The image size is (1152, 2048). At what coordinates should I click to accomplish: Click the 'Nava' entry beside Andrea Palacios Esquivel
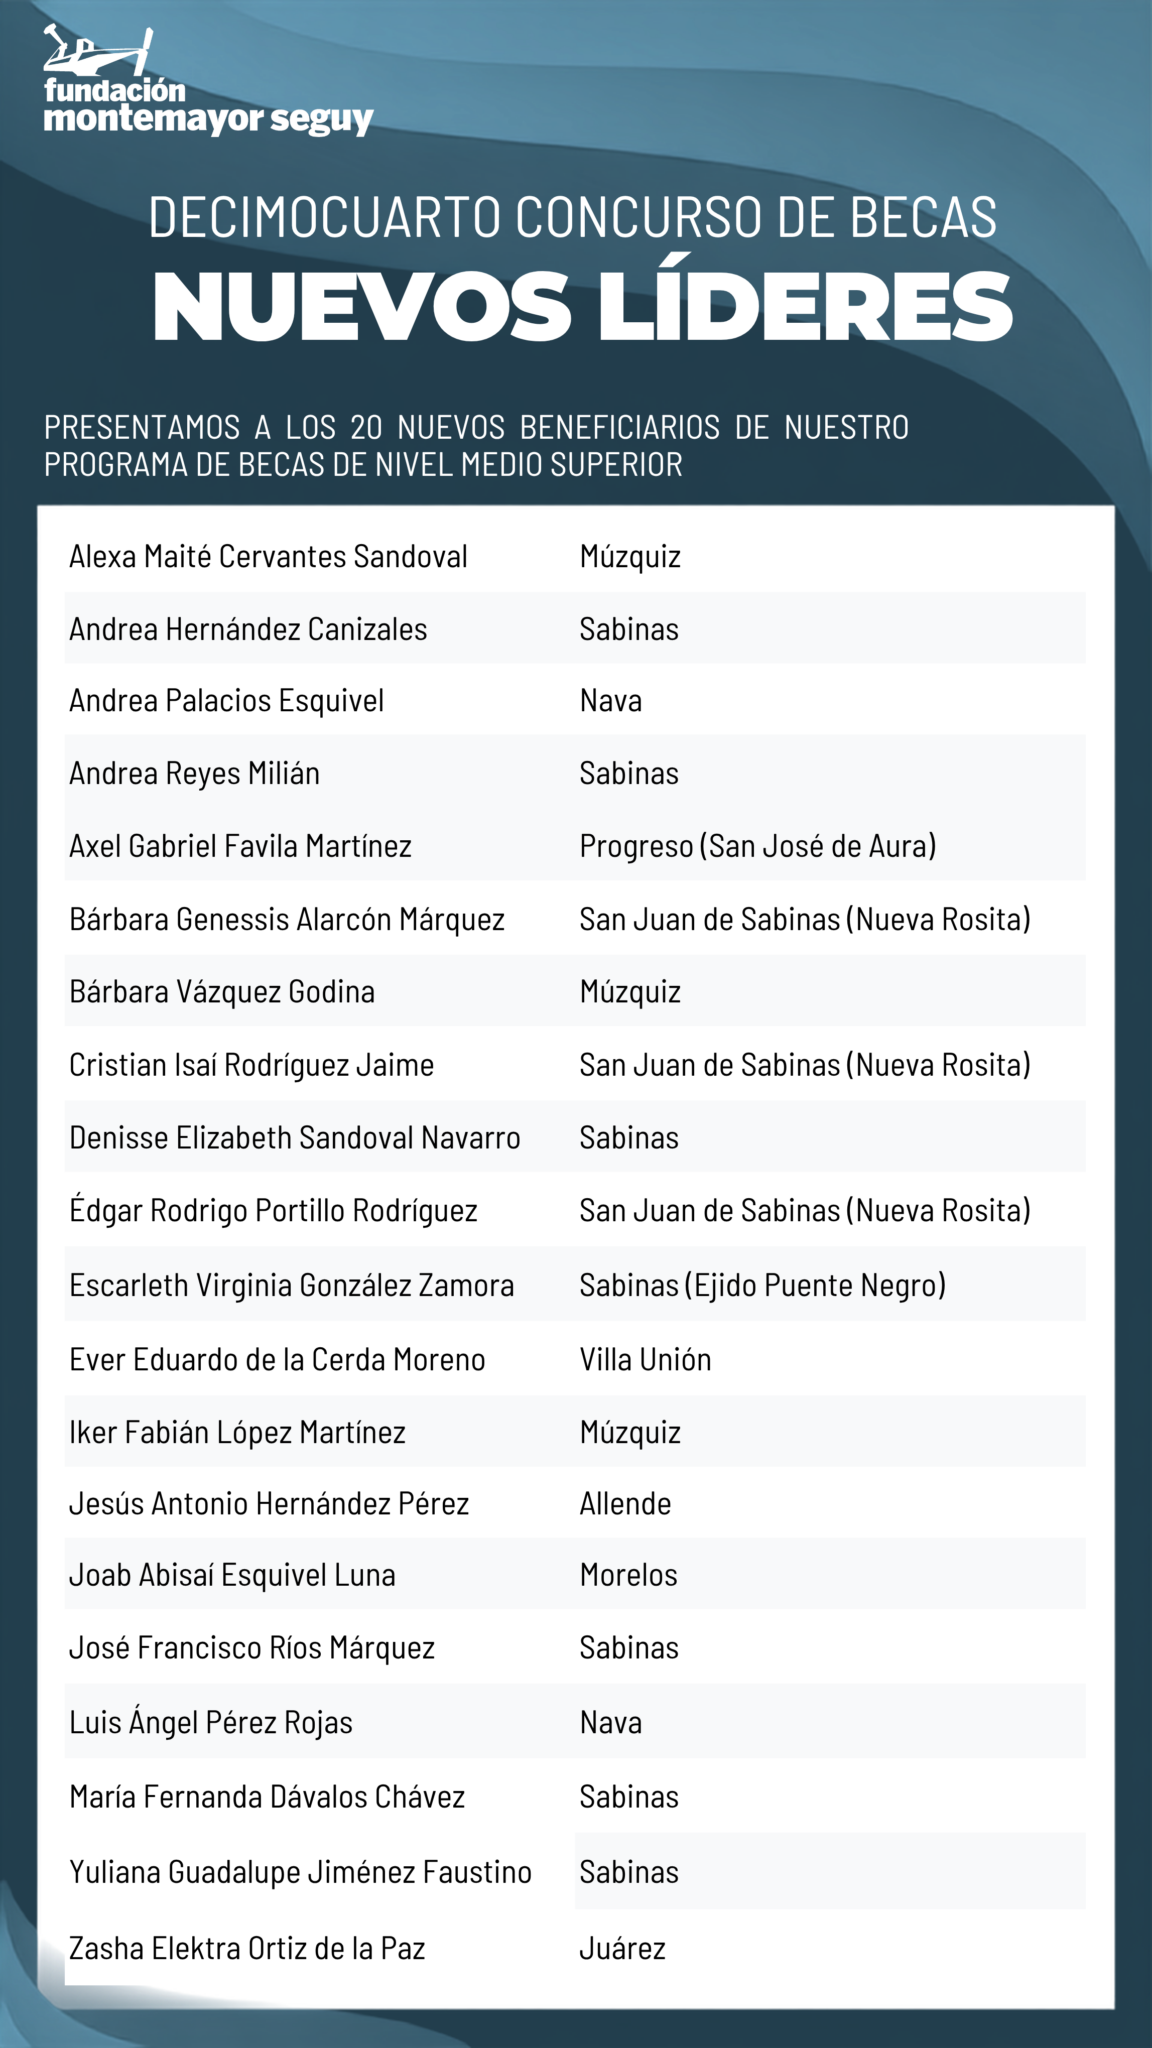click(x=611, y=700)
